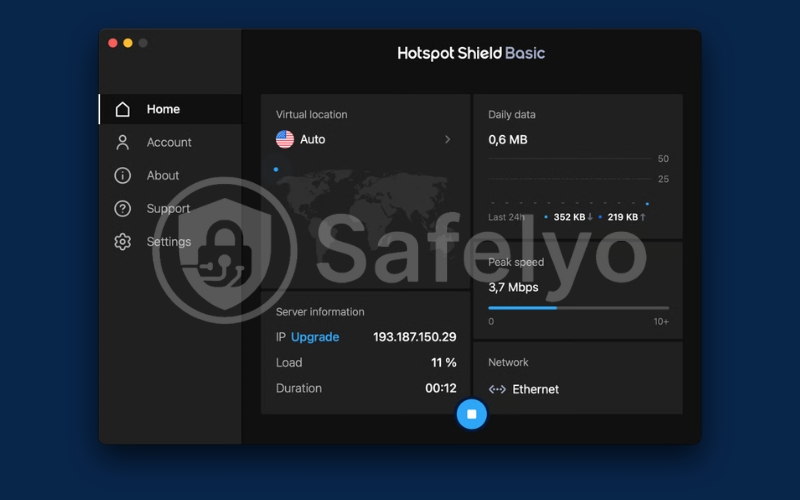Click the 0,6 MB daily data value
Screen dimensions: 800x500
[508, 140]
